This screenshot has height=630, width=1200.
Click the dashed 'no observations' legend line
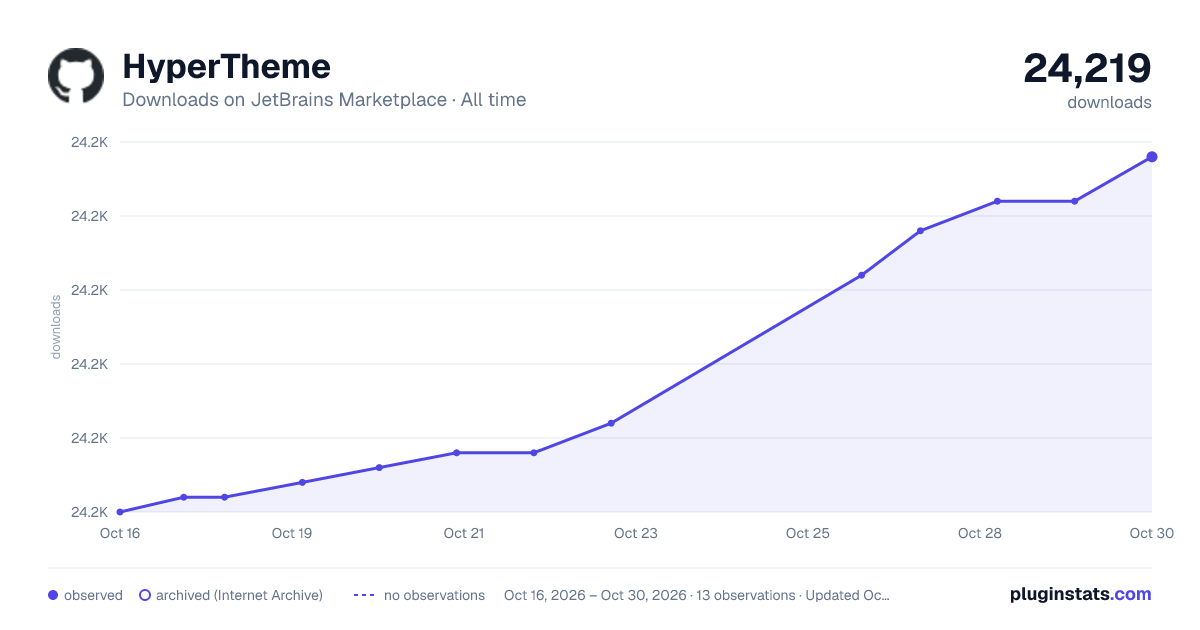[364, 595]
